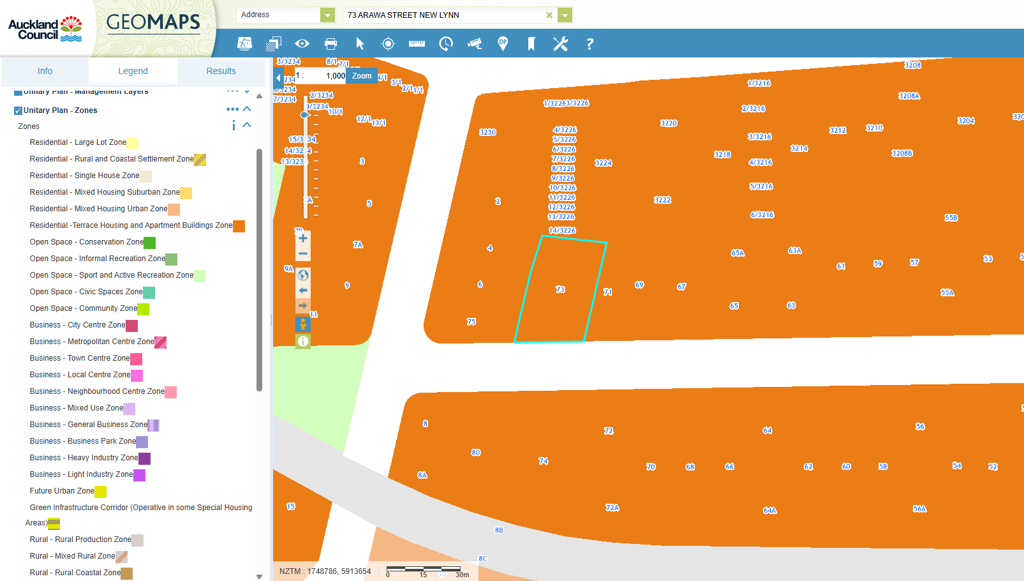
Task: Click the locate target crosshair icon
Action: (x=388, y=44)
